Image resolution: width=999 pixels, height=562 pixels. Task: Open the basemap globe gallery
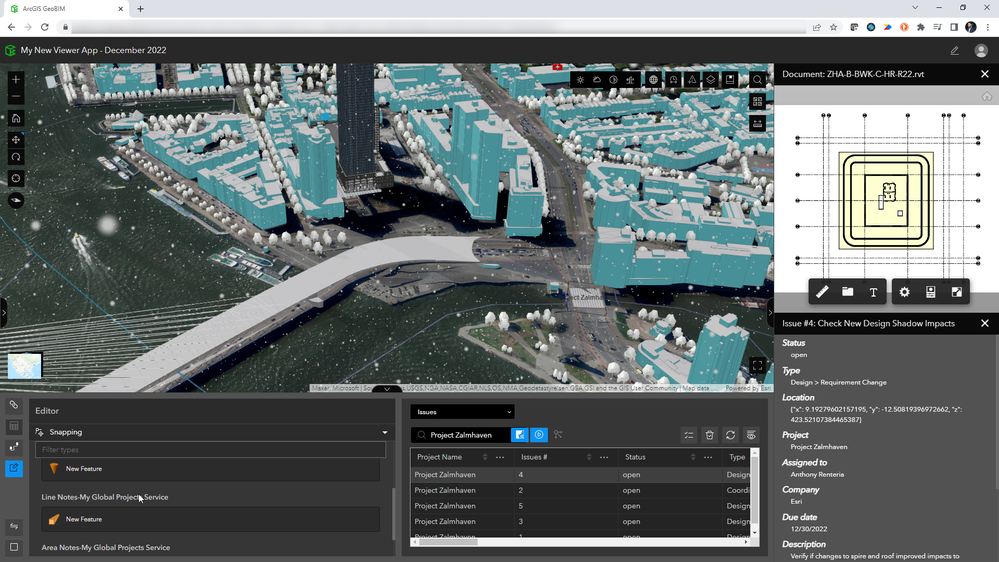tap(653, 80)
